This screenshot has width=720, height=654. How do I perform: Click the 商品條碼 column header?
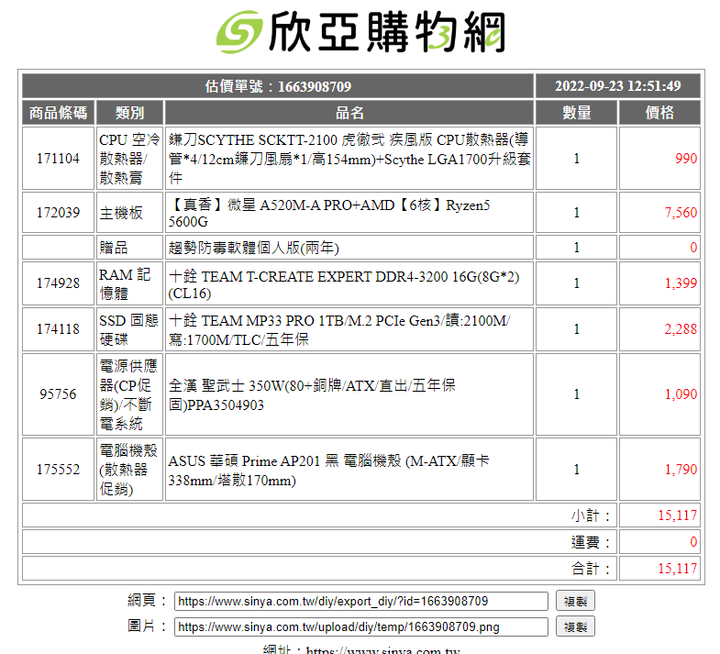point(58,113)
